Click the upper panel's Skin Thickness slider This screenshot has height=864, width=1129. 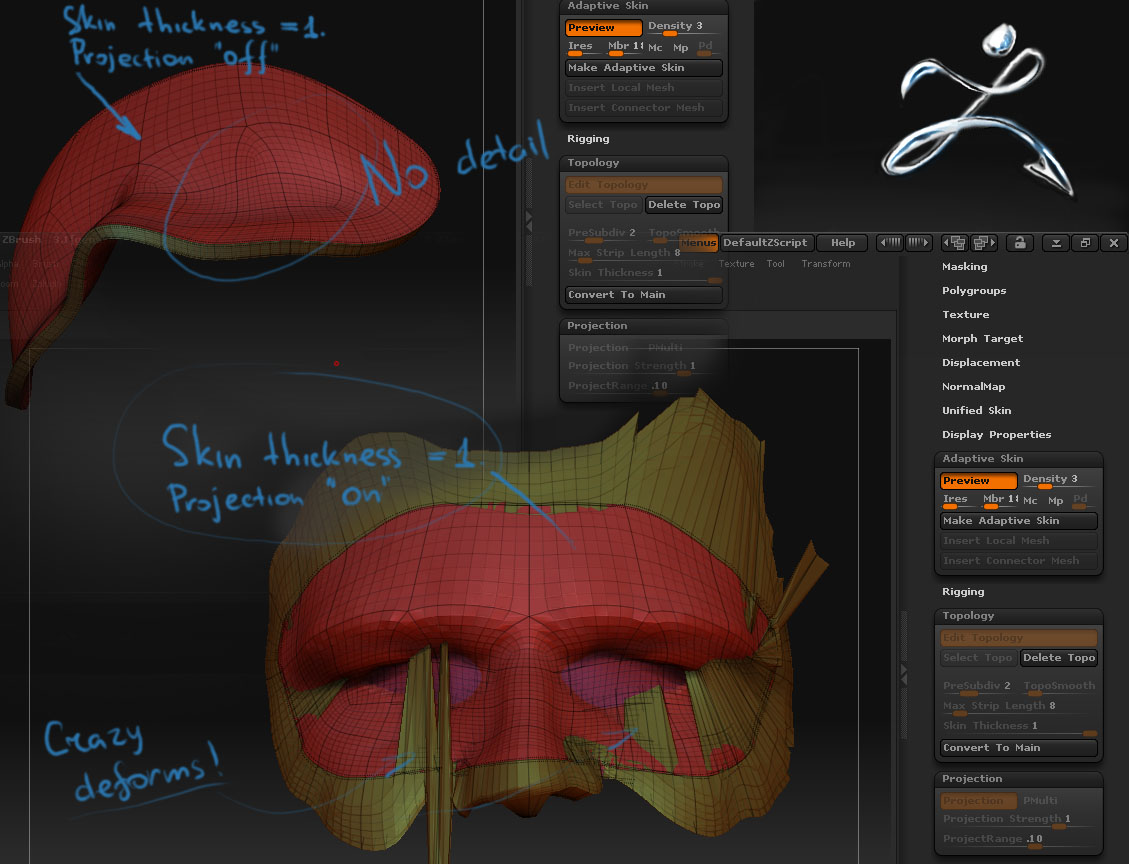point(644,274)
